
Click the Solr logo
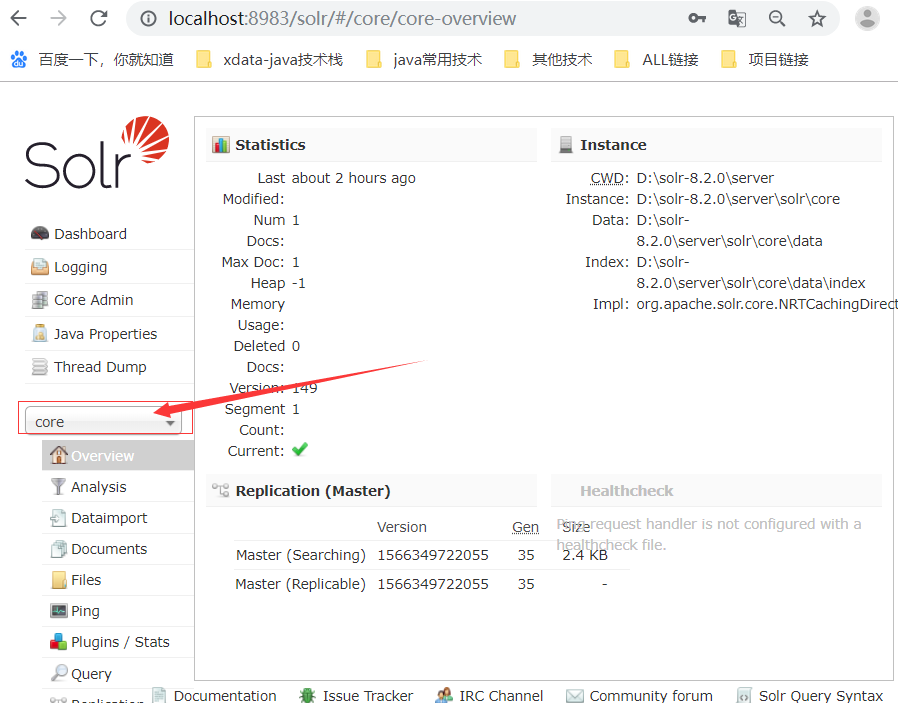point(97,152)
